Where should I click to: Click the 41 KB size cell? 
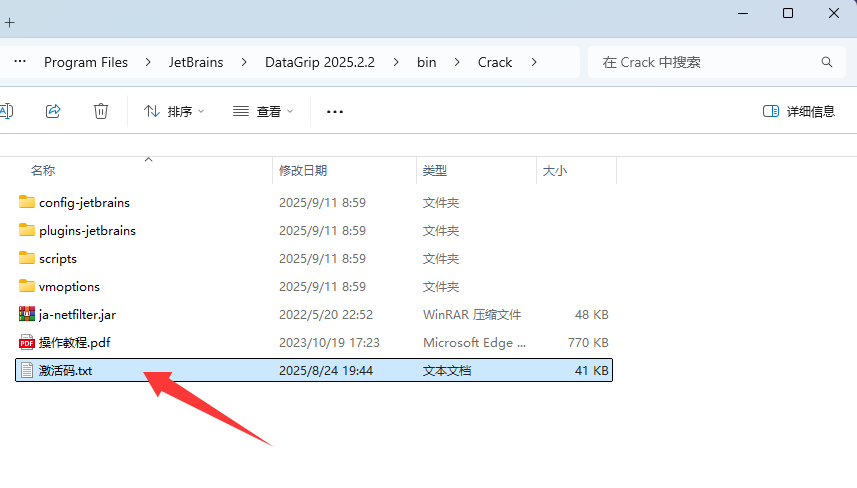pyautogui.click(x=591, y=371)
